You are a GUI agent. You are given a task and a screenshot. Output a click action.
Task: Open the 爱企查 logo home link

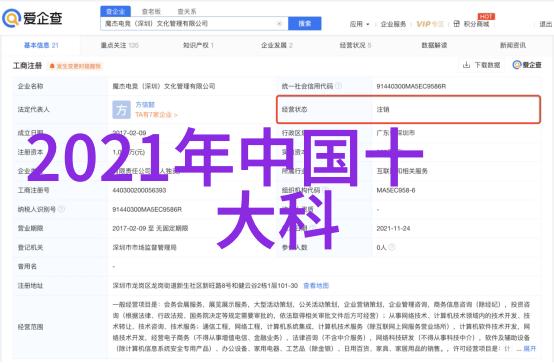(32, 18)
